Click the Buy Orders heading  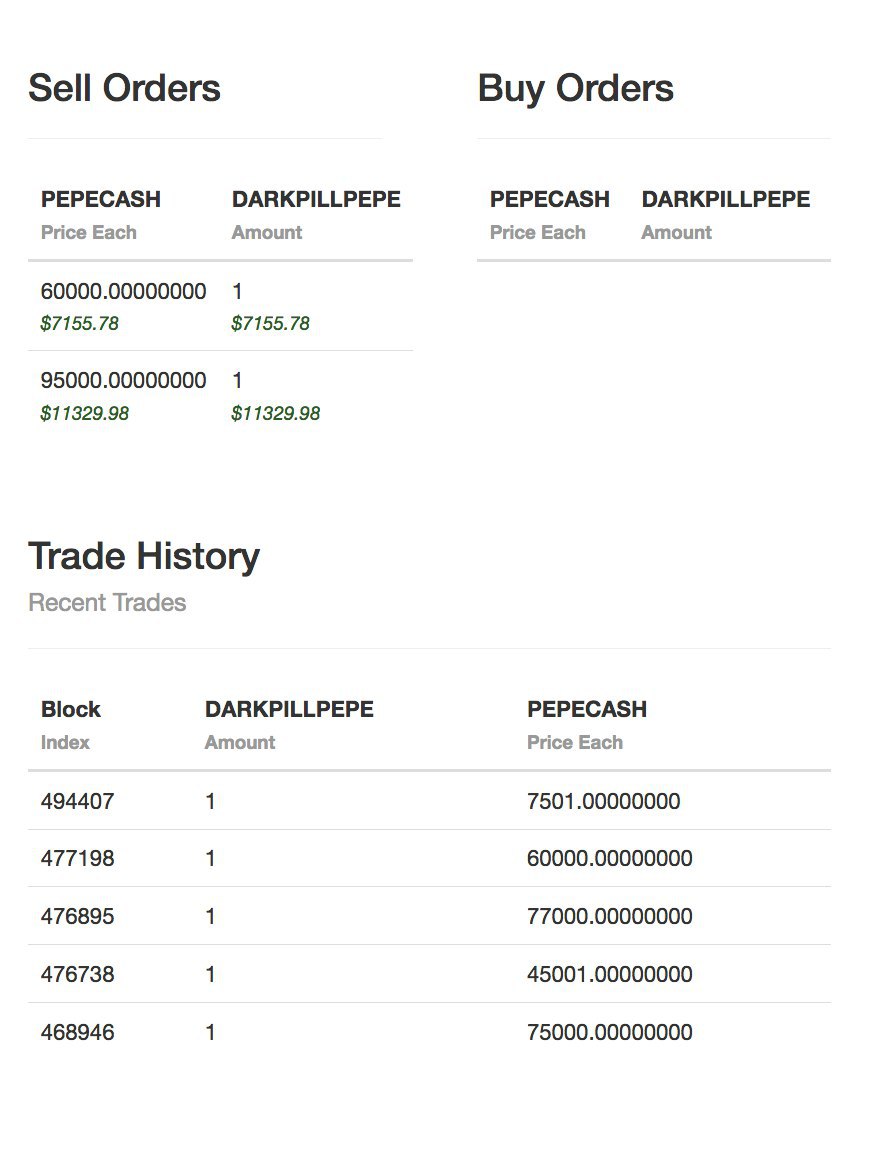[x=575, y=89]
